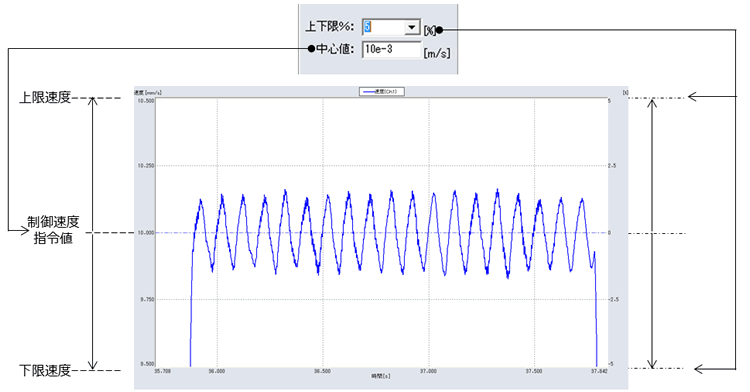Click the 速度(Ch1) legend box
Viewport: 750px width, 392px height.
point(382,91)
